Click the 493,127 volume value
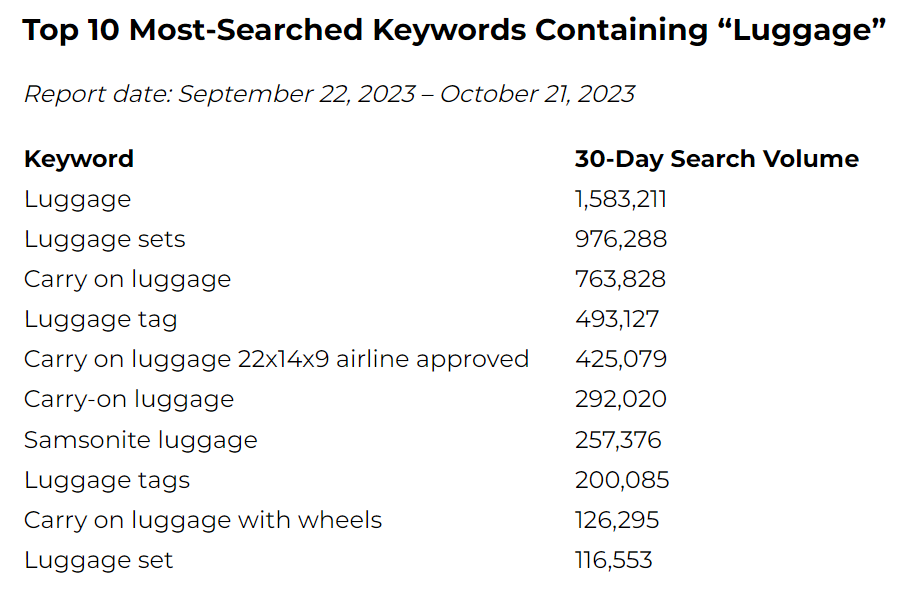898x592 pixels. coord(617,319)
